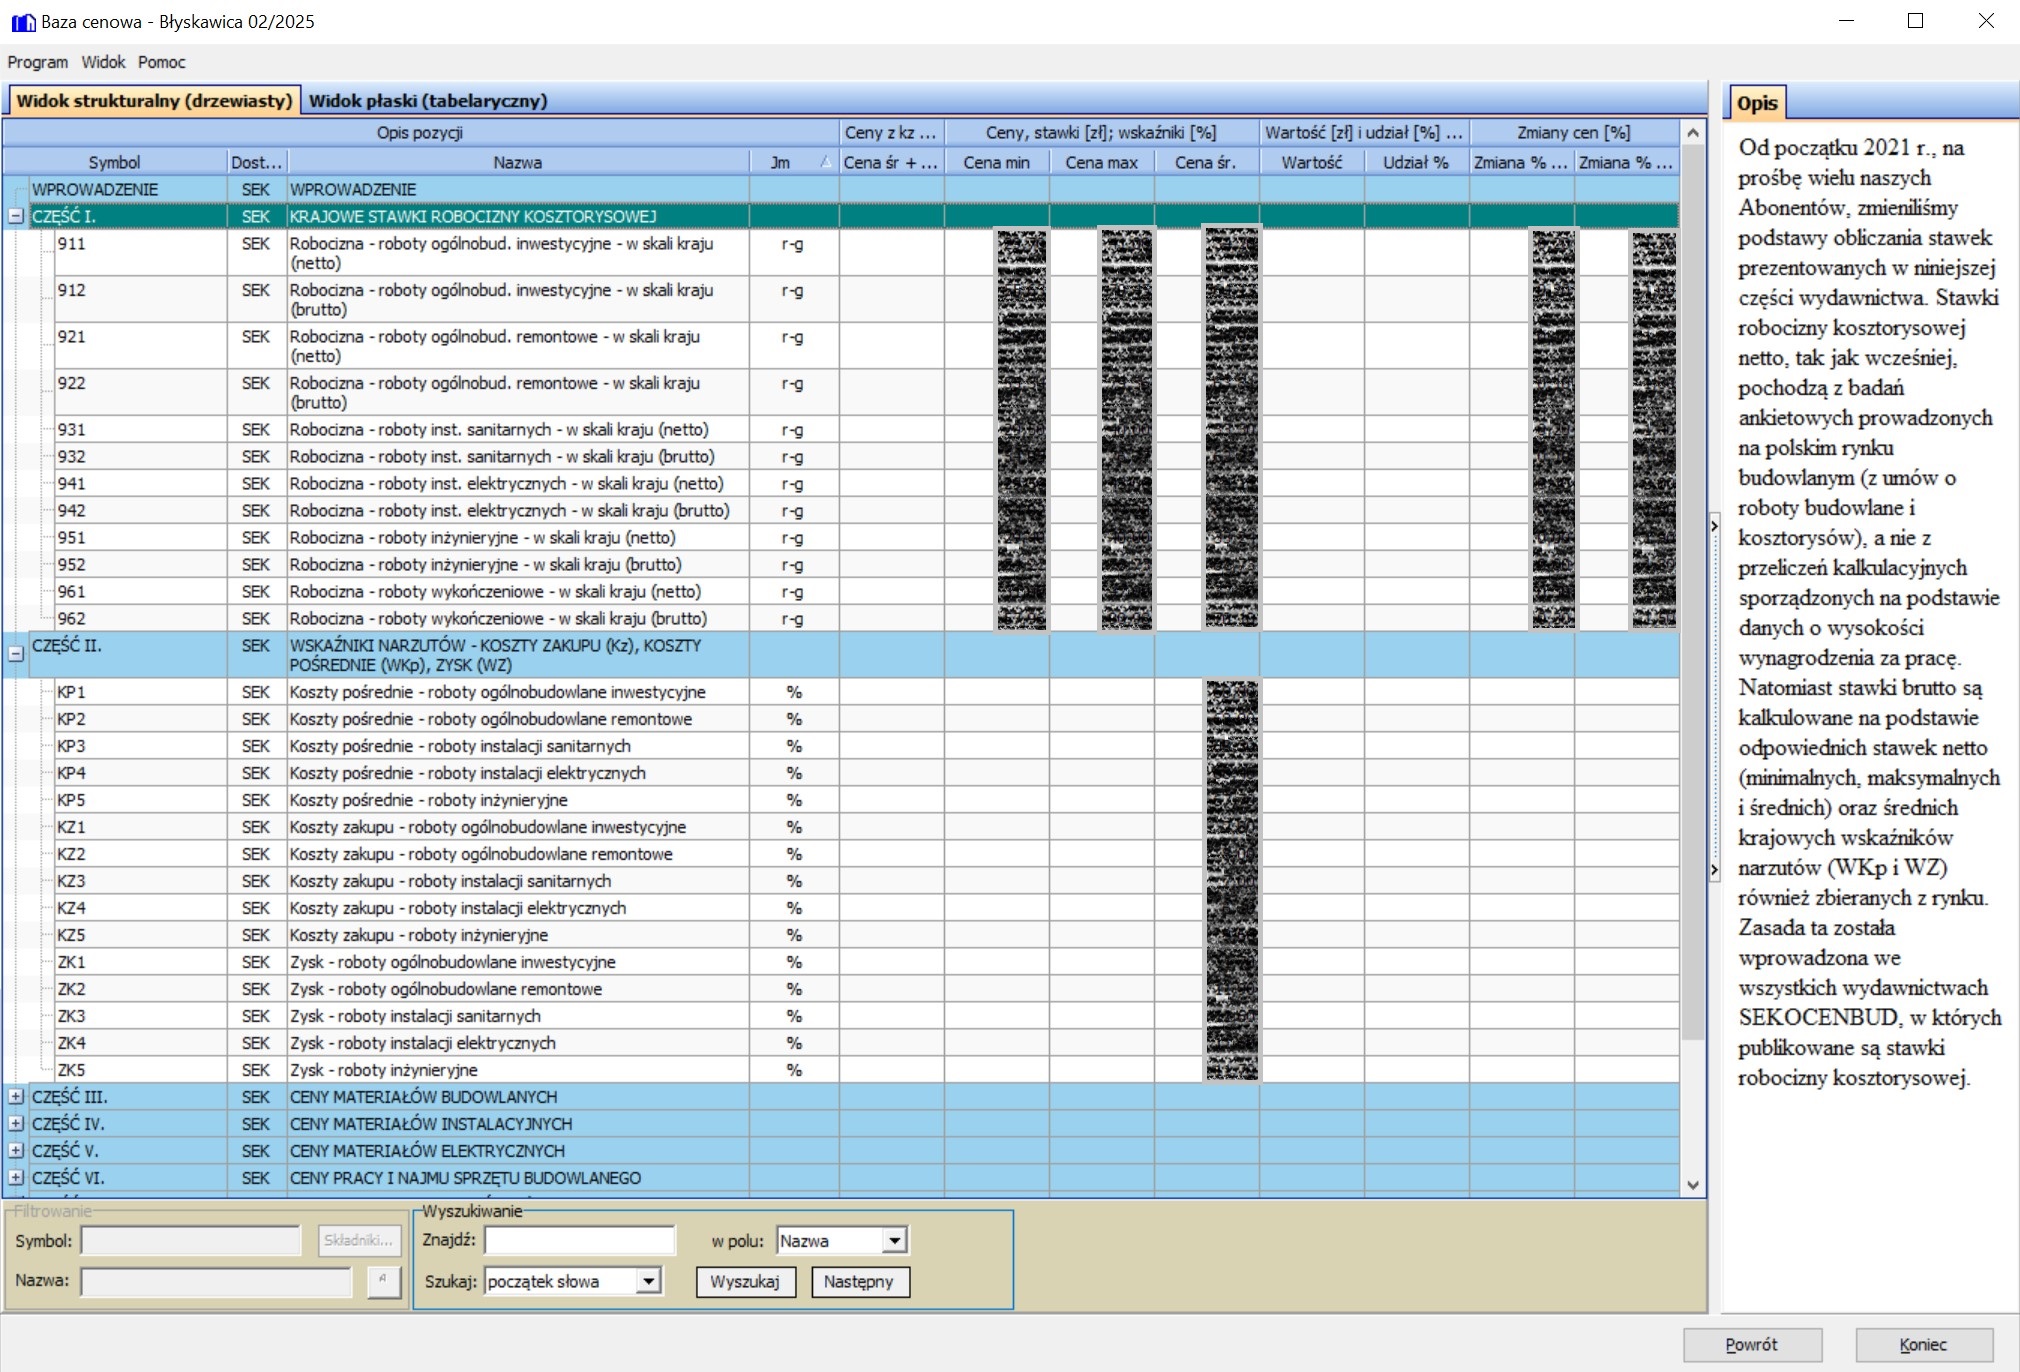Select the Opis panel tab
2020x1372 pixels.
1757,103
